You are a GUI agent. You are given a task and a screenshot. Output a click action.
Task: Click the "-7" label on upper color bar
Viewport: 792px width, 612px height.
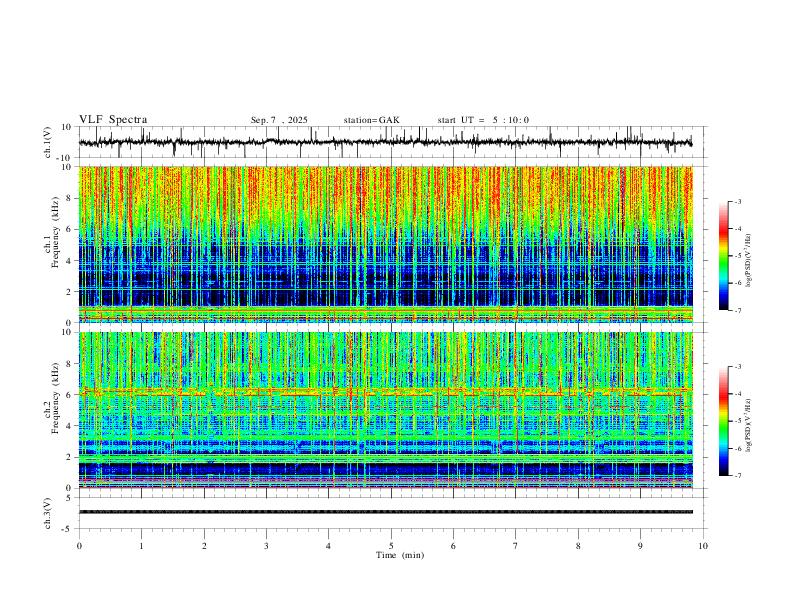(738, 310)
